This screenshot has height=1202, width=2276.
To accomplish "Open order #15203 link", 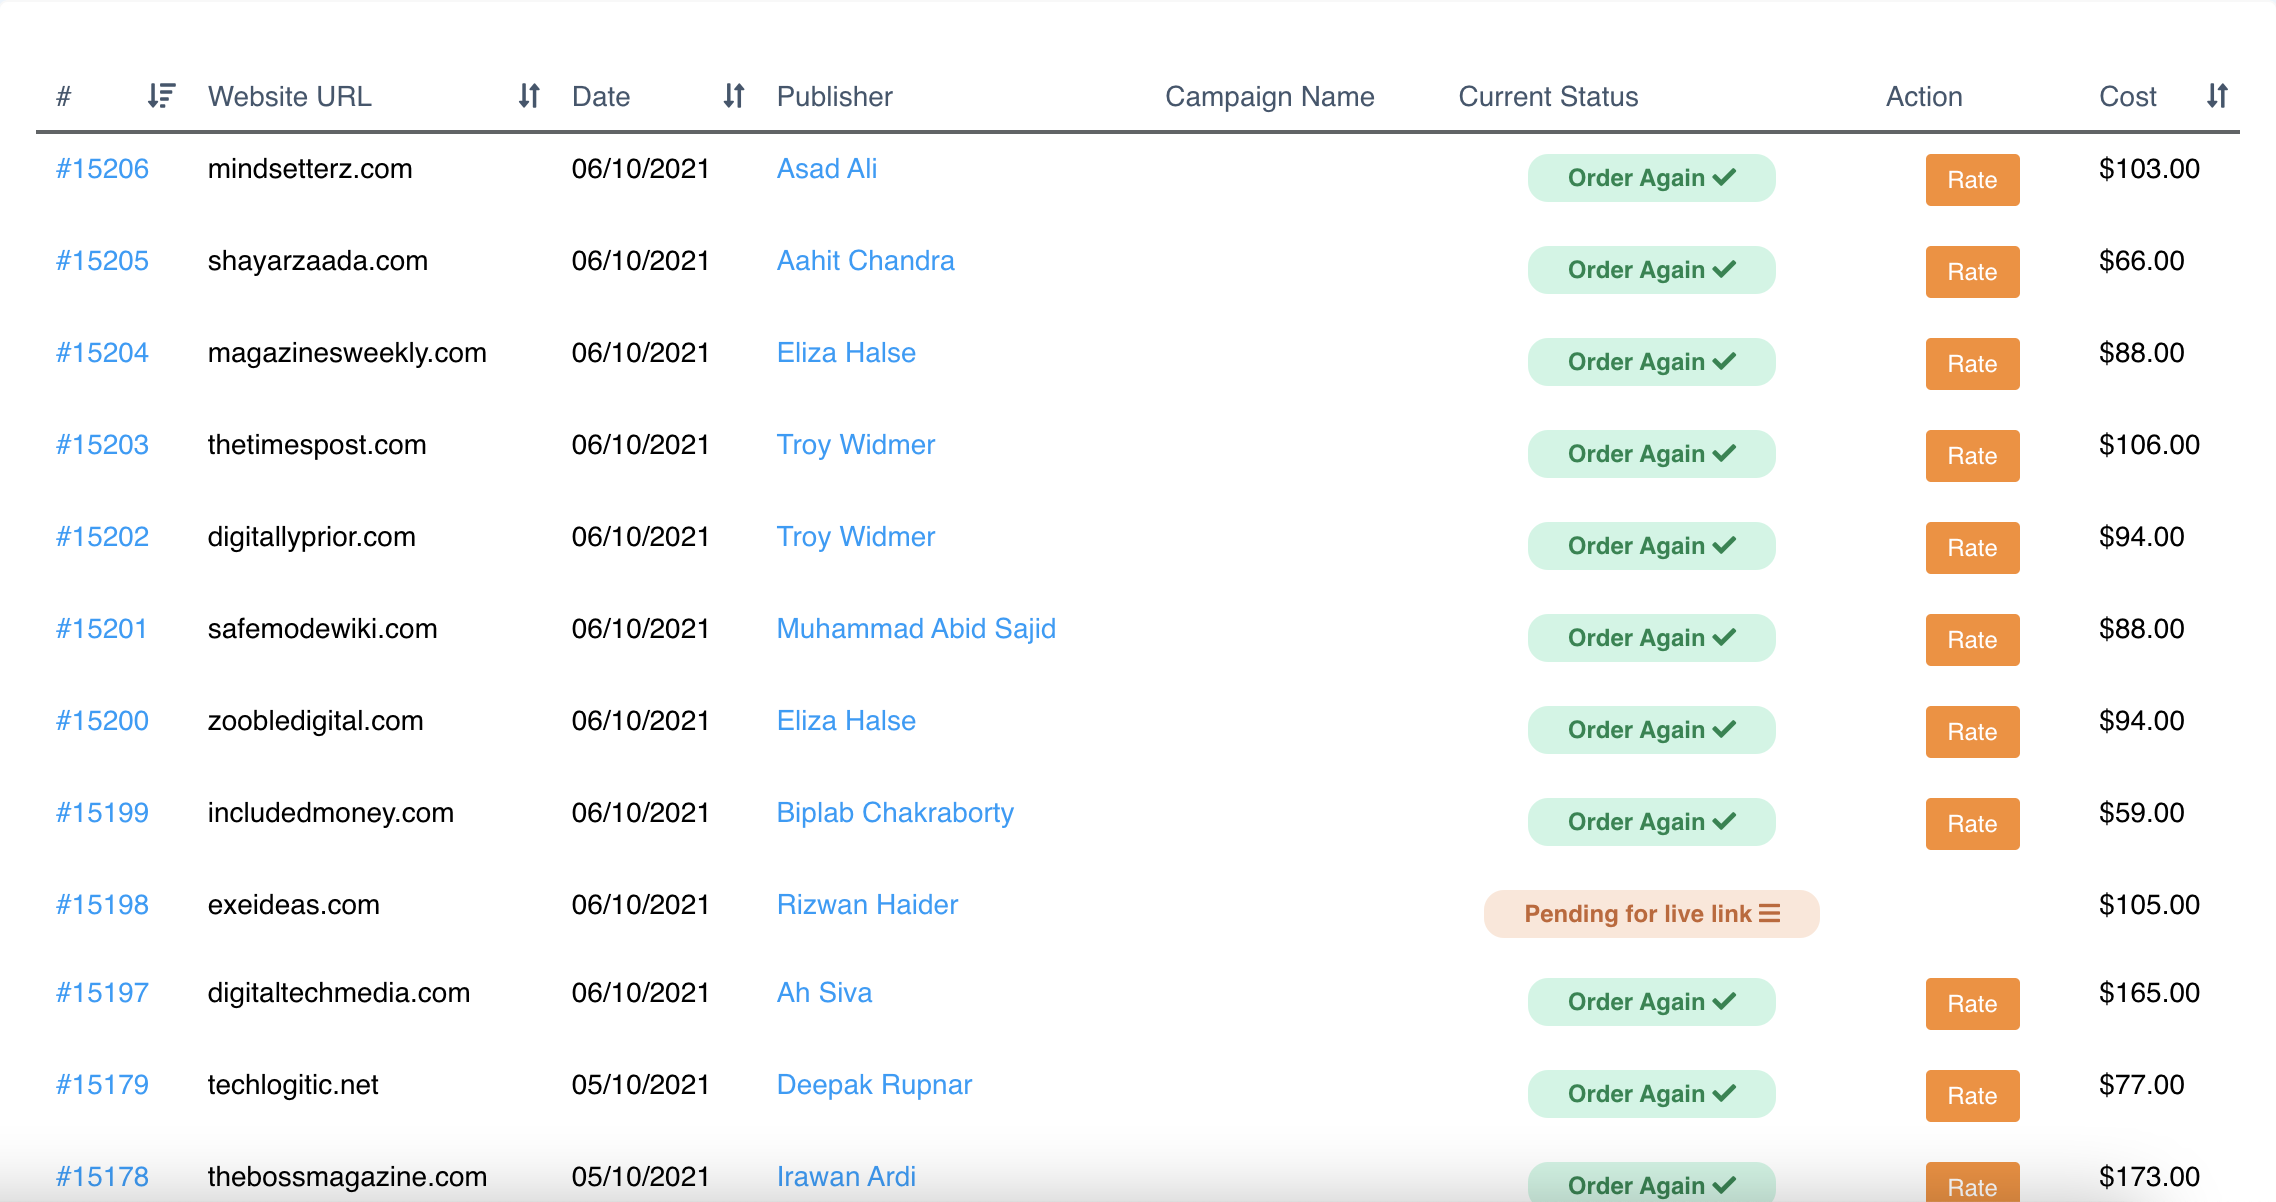I will 102,444.
